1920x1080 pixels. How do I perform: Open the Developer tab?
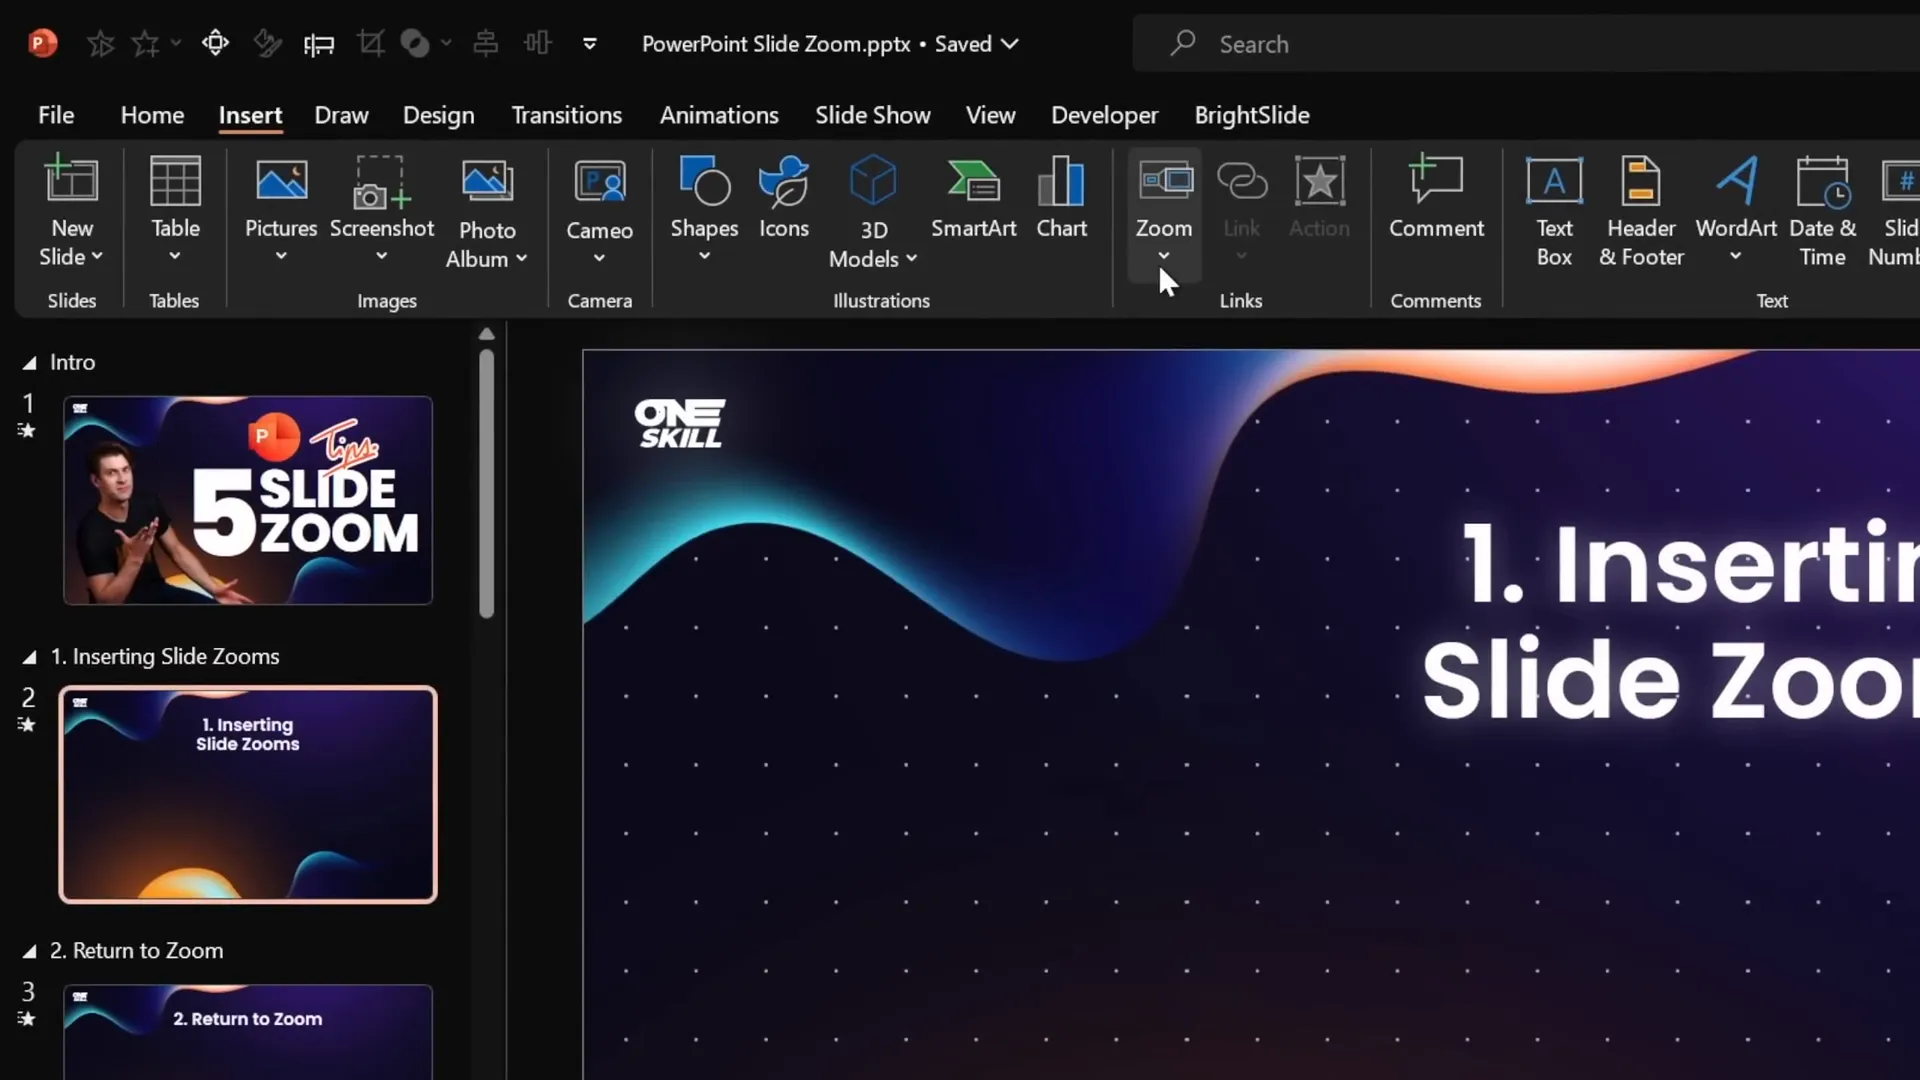[1104, 115]
